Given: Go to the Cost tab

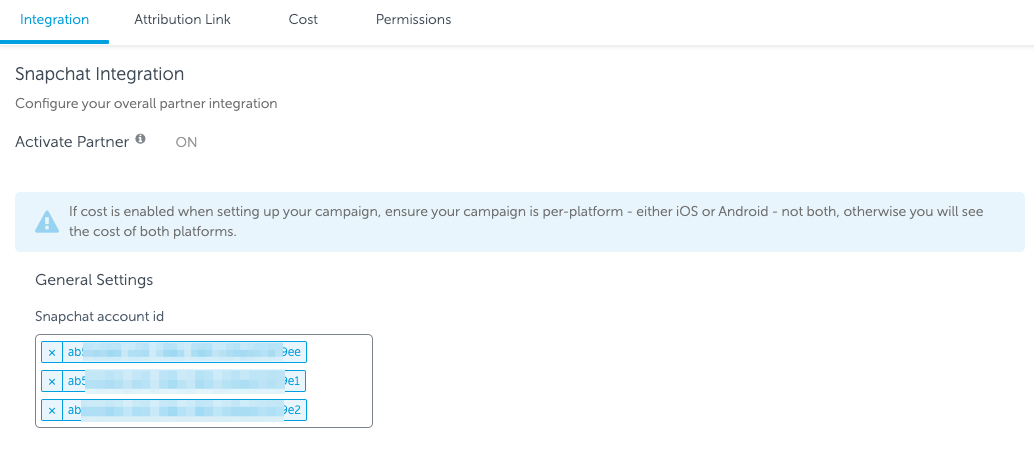Looking at the screenshot, I should 303,20.
